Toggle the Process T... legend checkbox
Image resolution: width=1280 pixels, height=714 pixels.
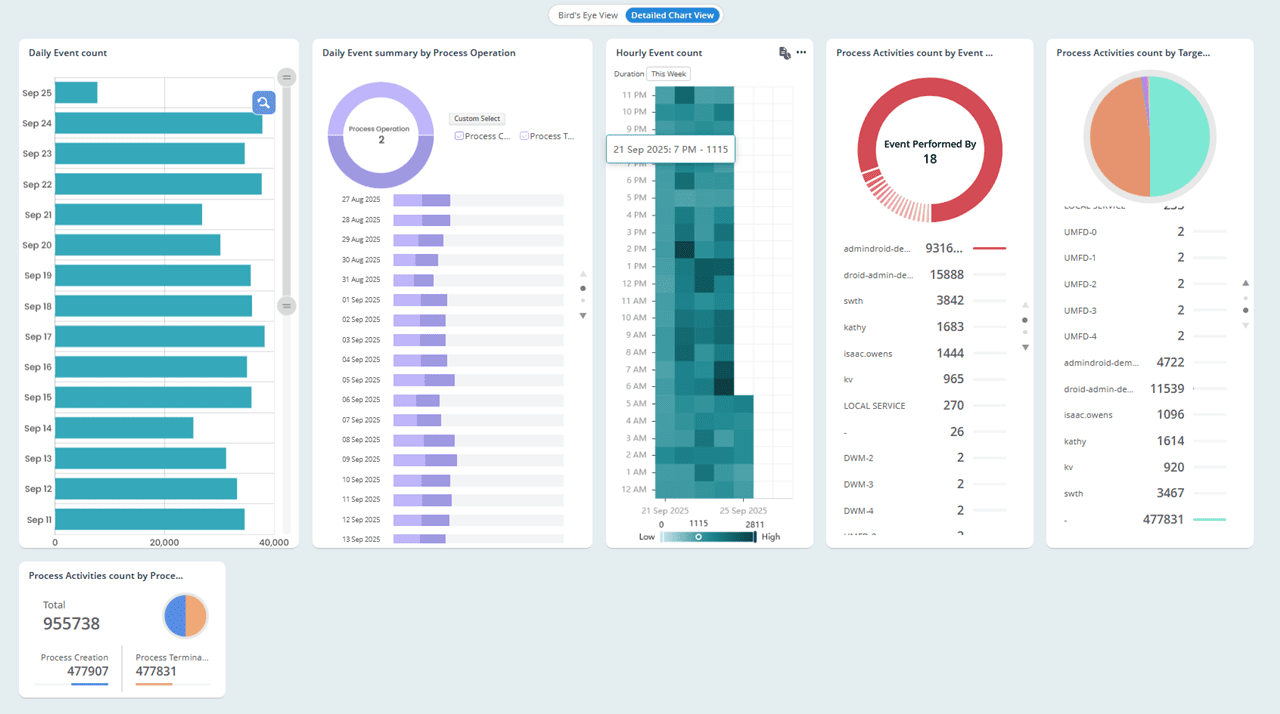525,136
